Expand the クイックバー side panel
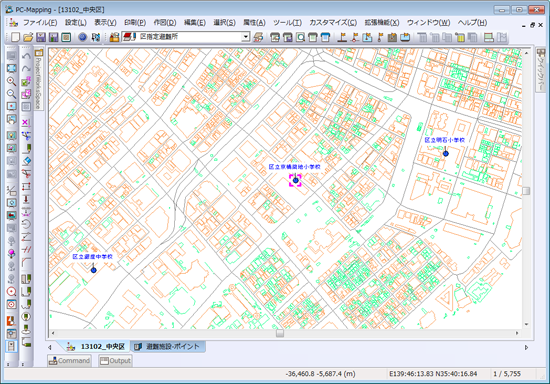 541,70
